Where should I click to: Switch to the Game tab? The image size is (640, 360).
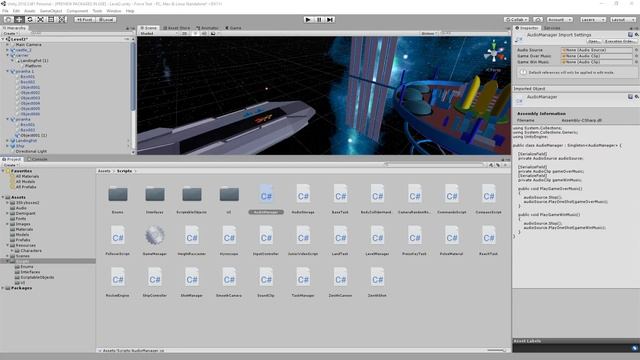point(233,28)
